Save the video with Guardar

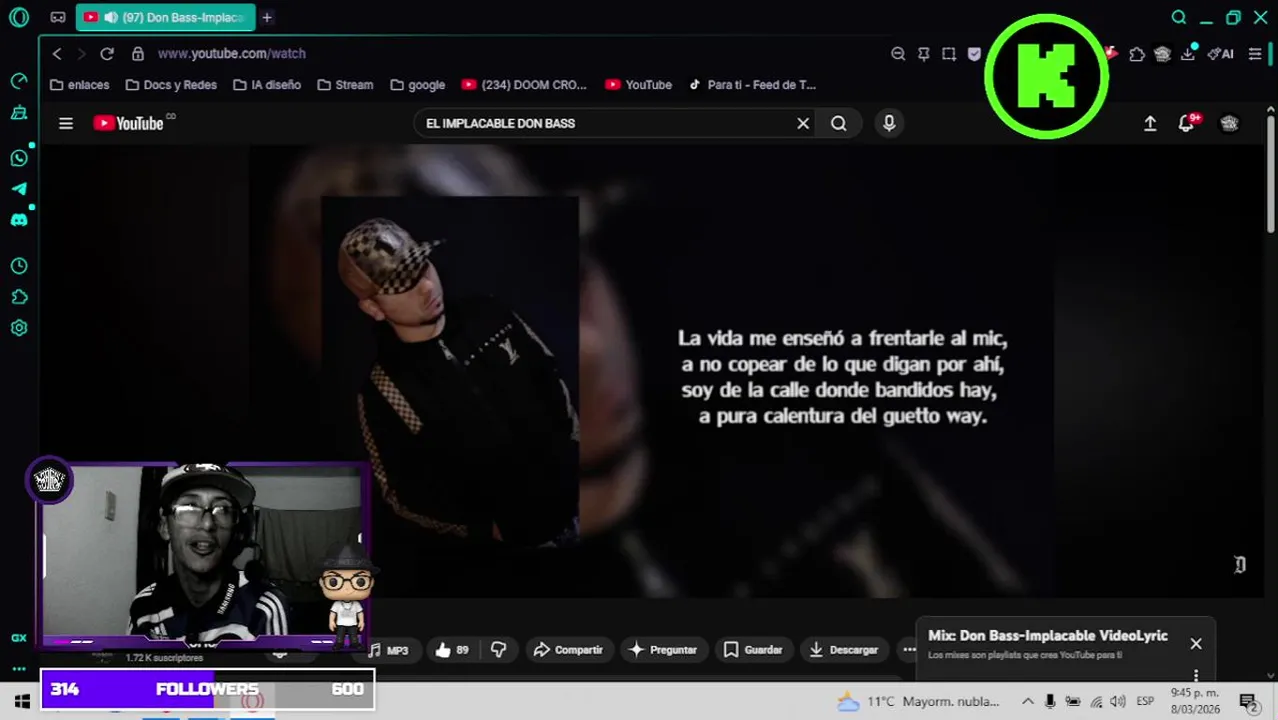pyautogui.click(x=753, y=650)
